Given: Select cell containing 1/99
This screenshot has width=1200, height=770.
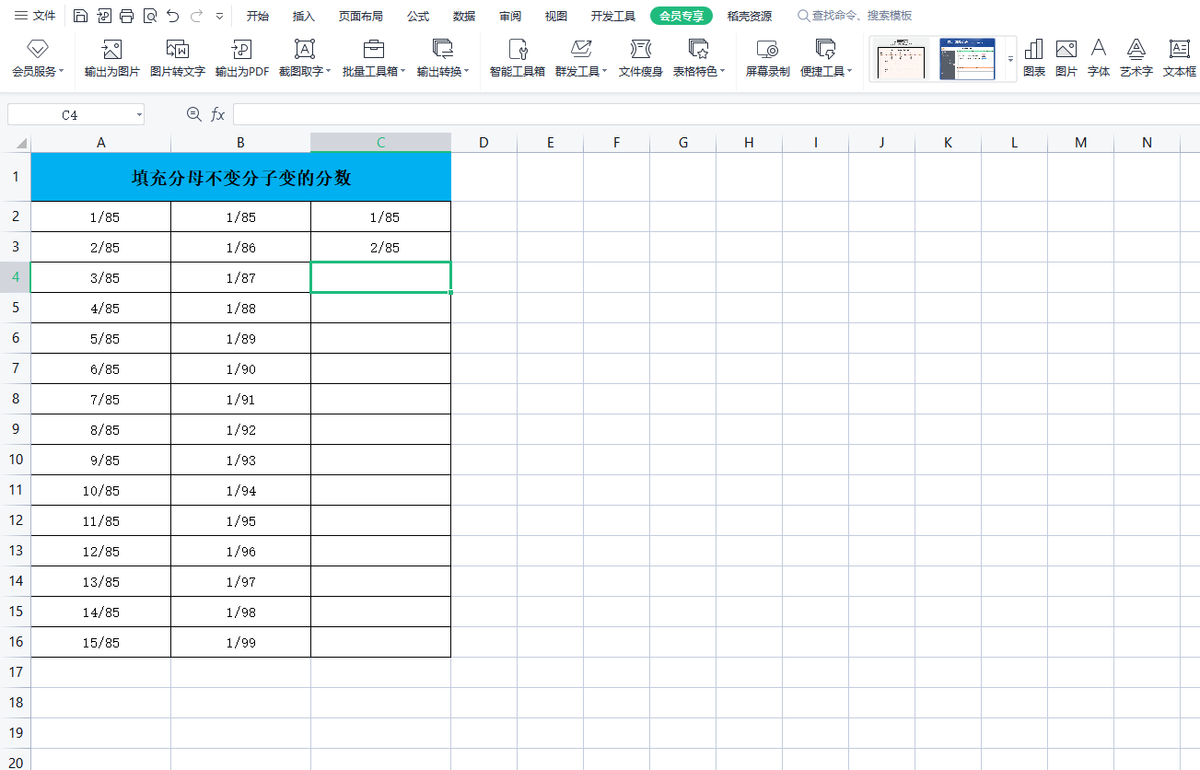Looking at the screenshot, I should (x=241, y=642).
